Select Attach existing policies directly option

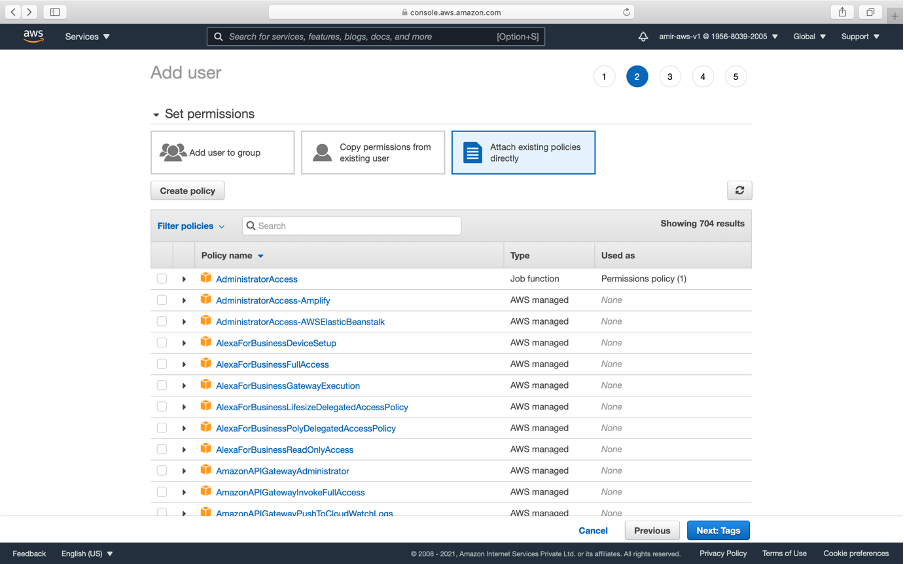[x=523, y=152]
